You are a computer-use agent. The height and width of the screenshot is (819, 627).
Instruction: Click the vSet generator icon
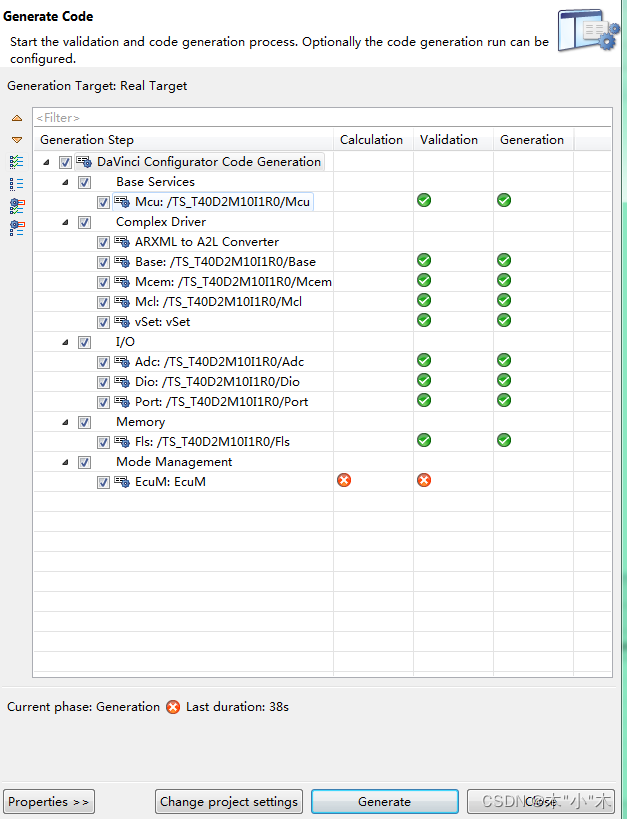point(122,322)
